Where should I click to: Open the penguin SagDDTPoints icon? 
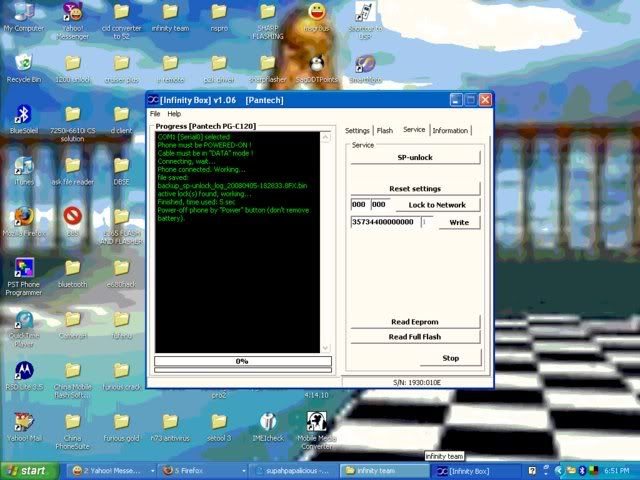(x=317, y=68)
